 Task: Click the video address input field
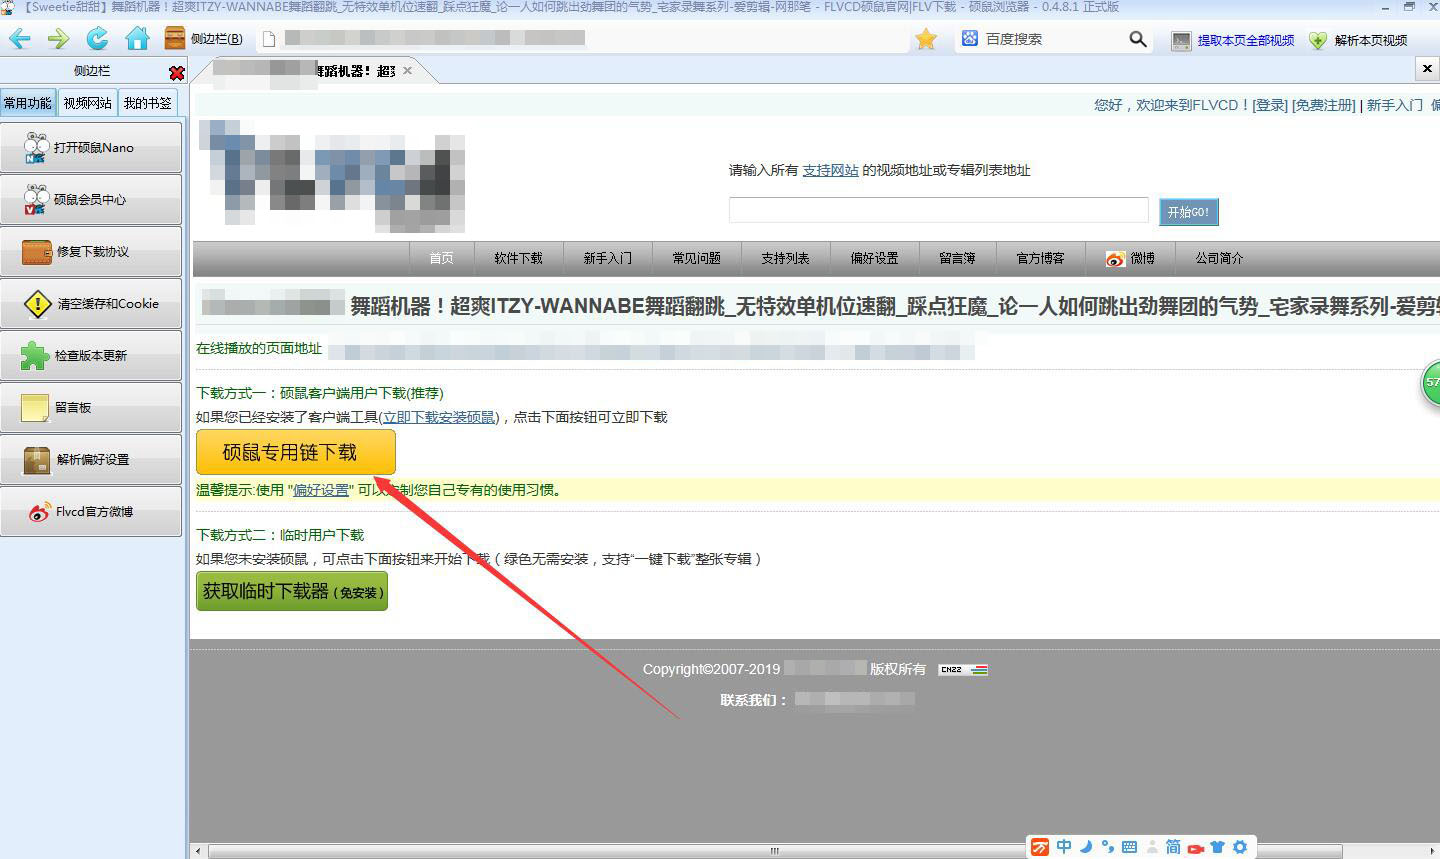(x=938, y=210)
